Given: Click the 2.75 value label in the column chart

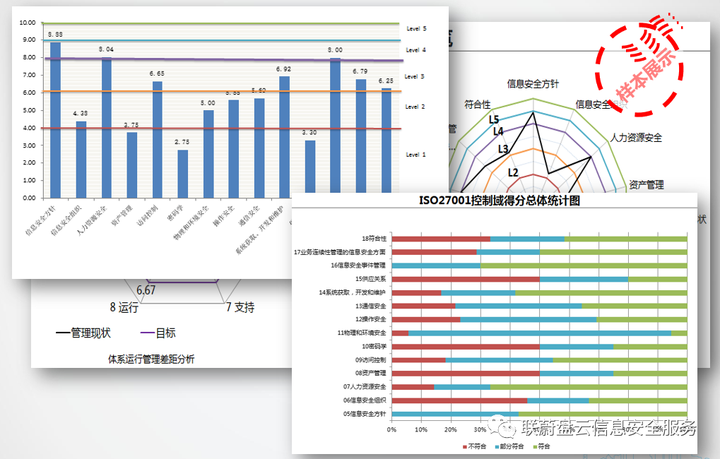Looking at the screenshot, I should click(182, 142).
